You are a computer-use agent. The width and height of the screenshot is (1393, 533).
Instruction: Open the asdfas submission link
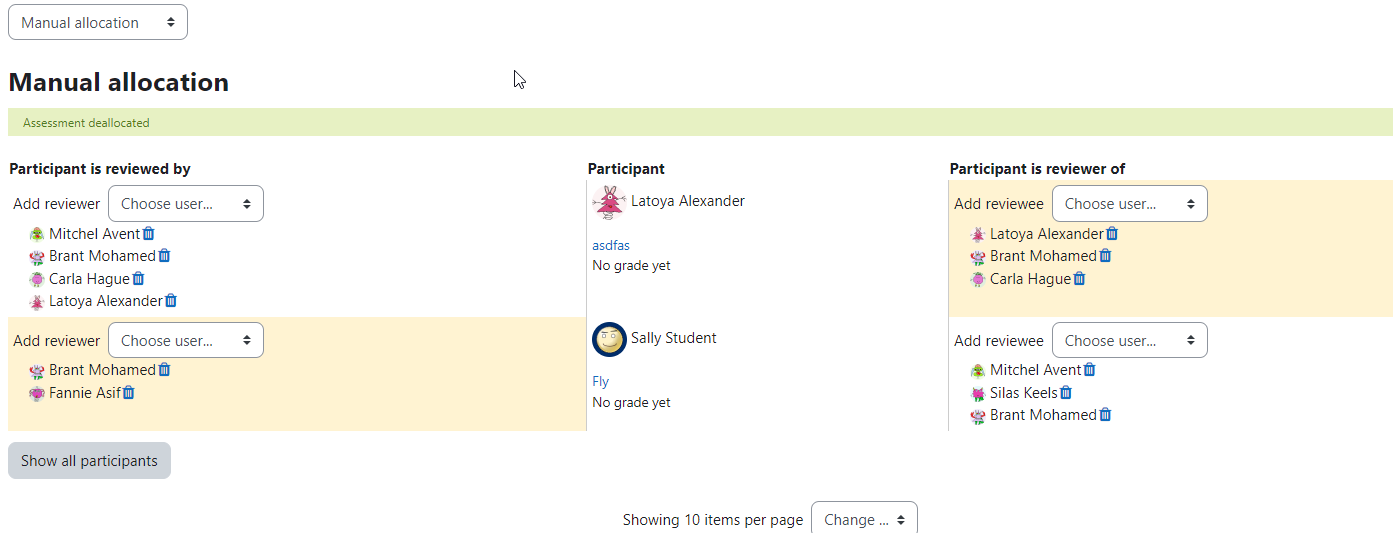click(x=611, y=245)
